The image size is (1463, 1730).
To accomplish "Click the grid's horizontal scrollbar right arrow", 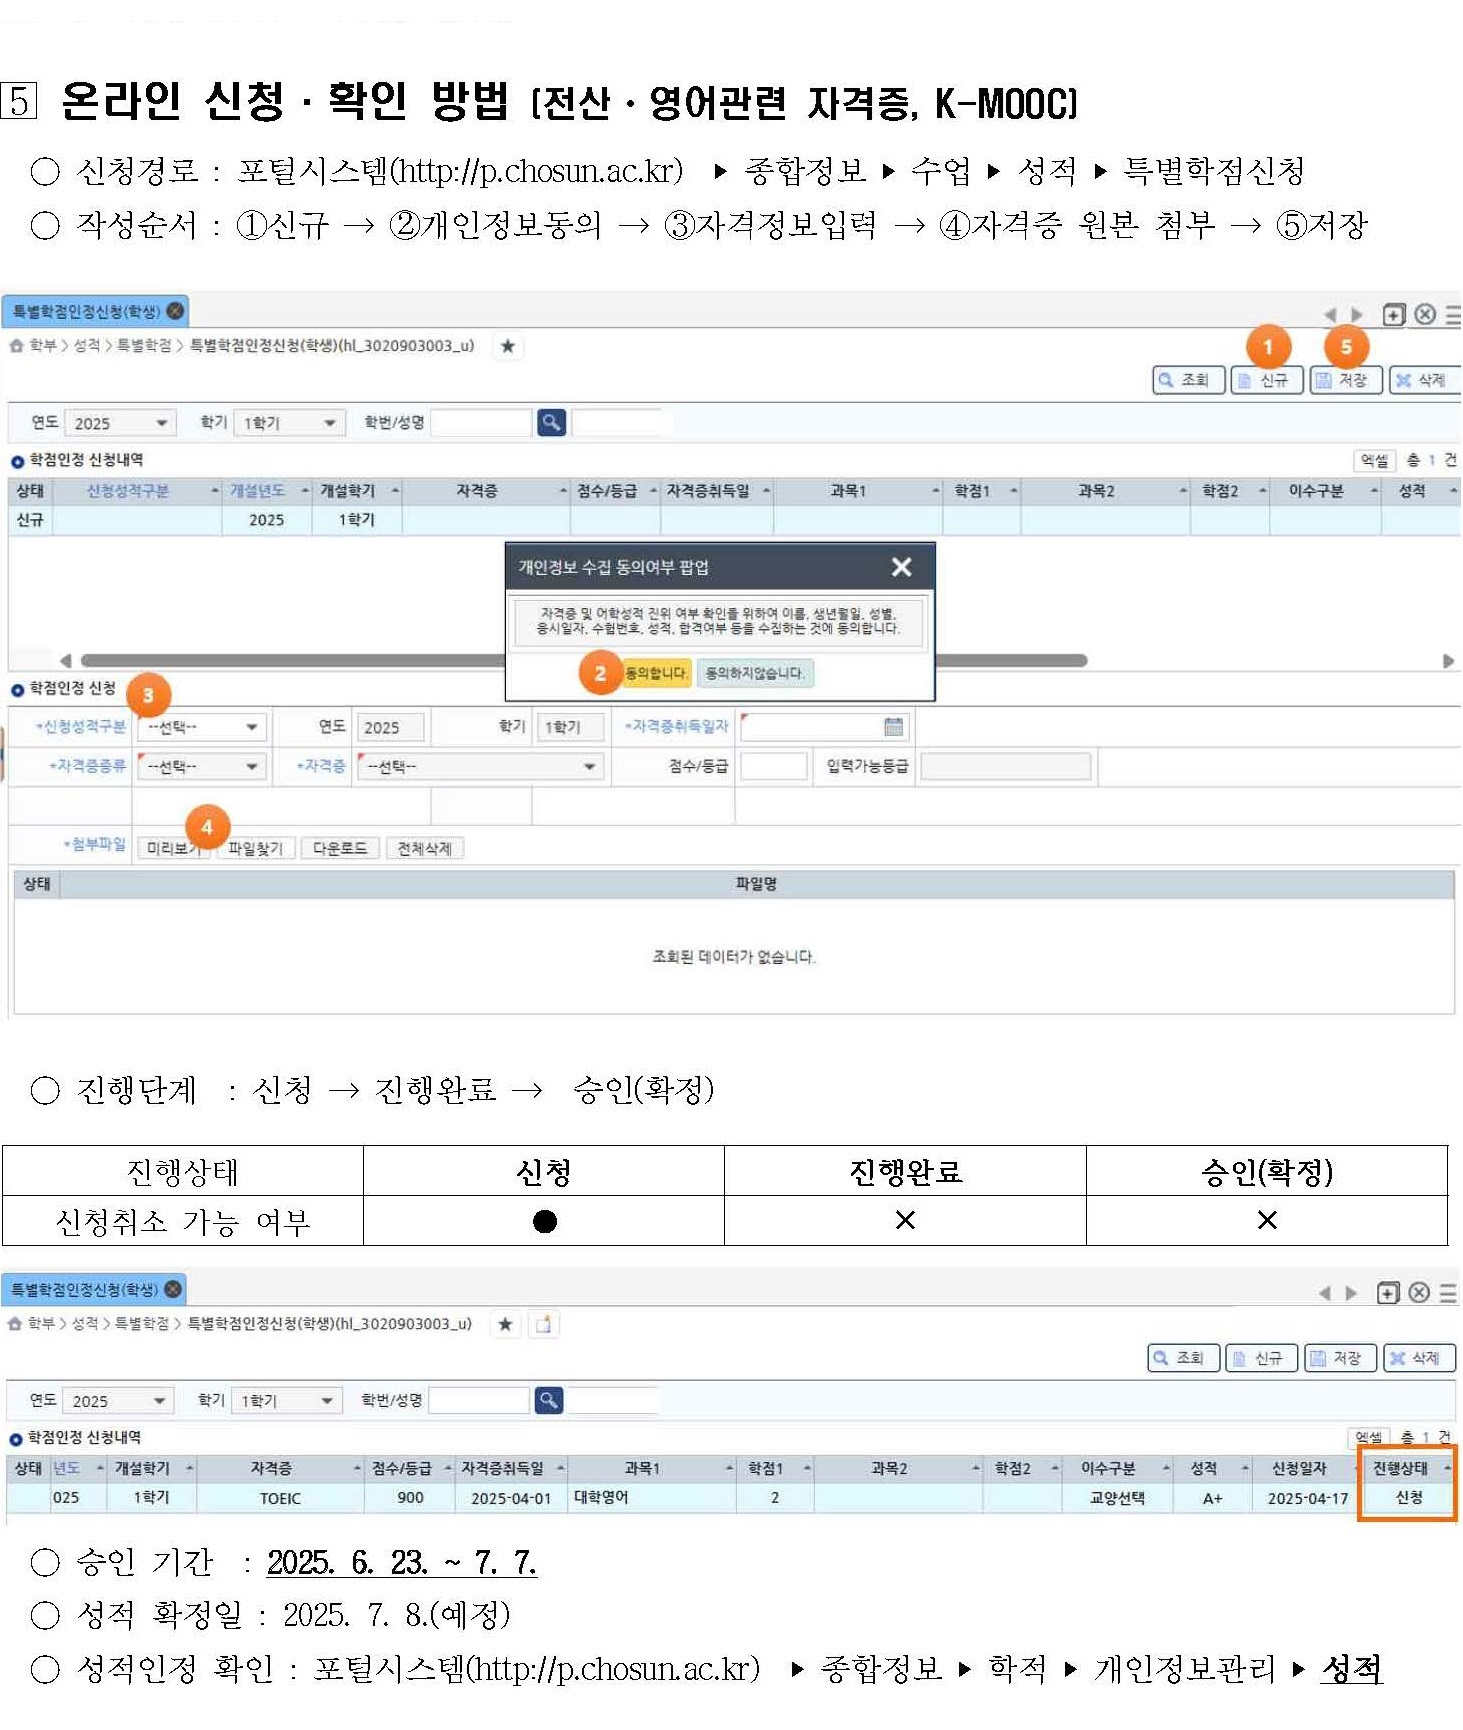I will click(x=1447, y=661).
